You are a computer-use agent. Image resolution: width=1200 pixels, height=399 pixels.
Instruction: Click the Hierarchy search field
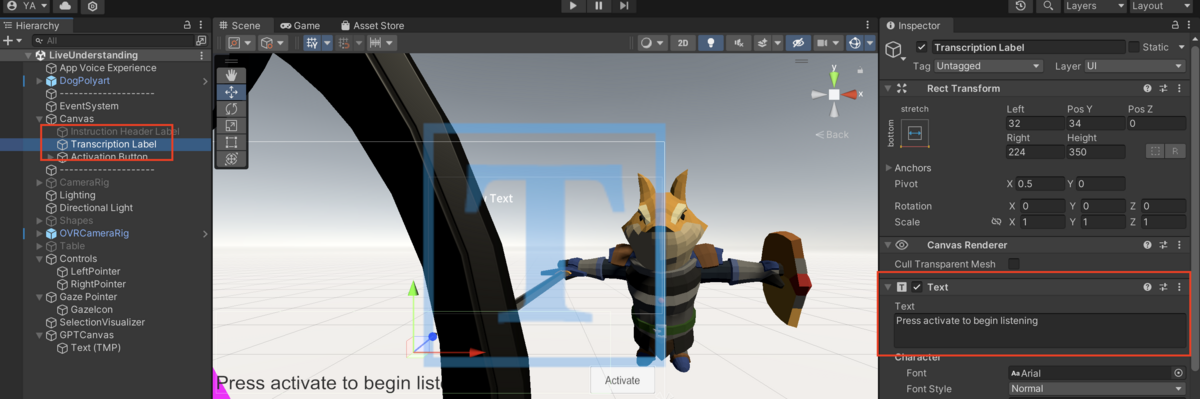click(x=114, y=41)
